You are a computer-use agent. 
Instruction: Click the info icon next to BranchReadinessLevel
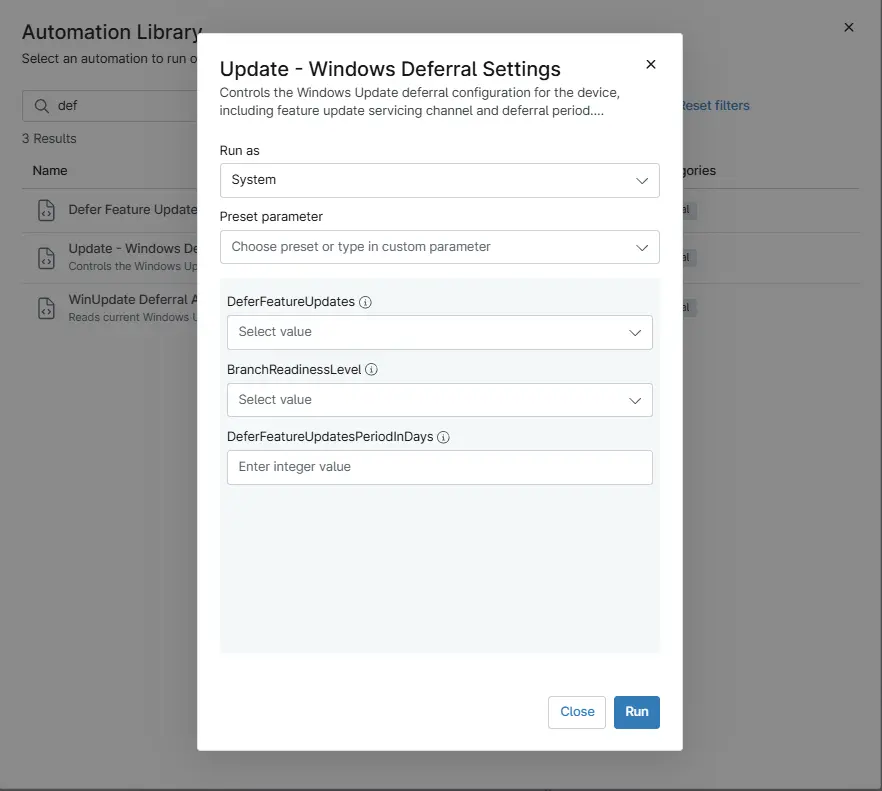point(371,369)
